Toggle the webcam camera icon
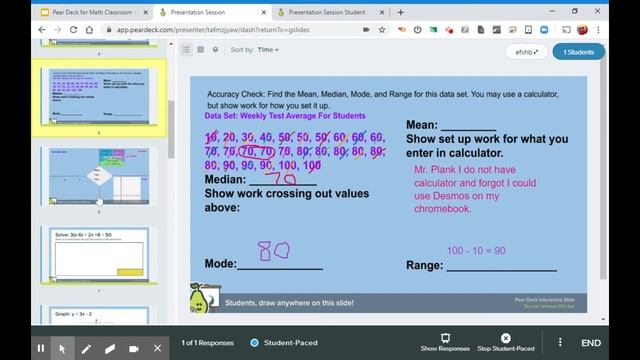 click(133, 349)
